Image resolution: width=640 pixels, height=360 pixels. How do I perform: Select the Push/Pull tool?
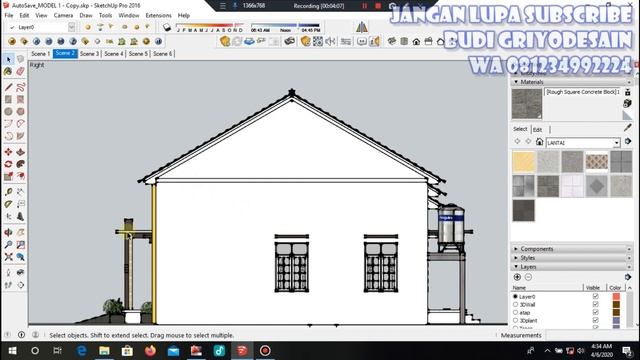(x=20, y=152)
